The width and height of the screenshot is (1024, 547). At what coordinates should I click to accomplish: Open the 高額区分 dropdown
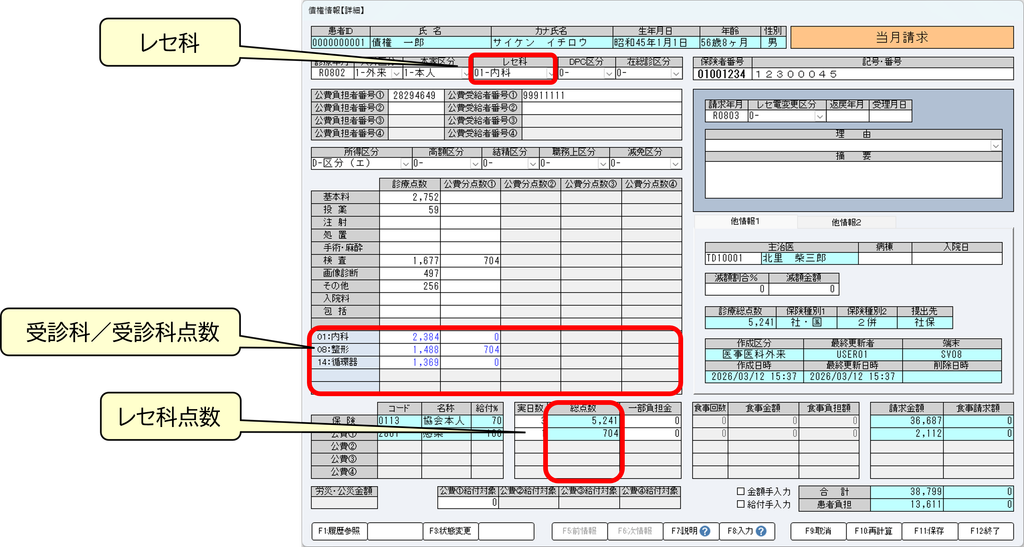point(477,164)
